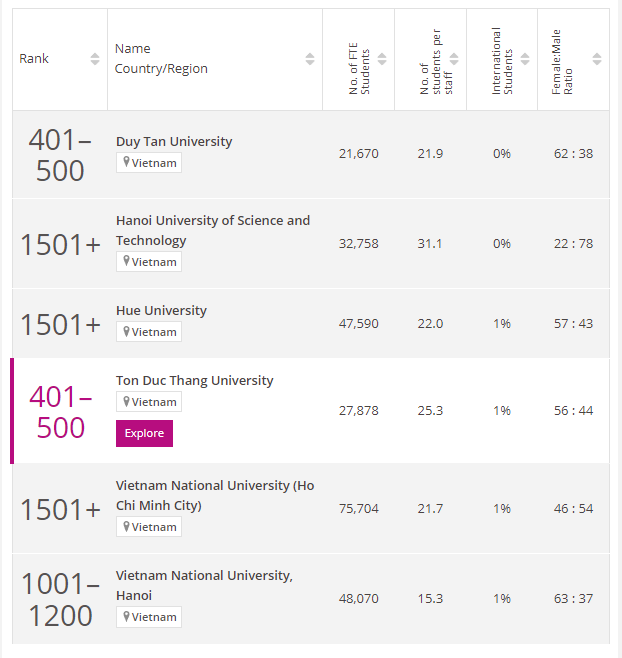This screenshot has width=622, height=658.
Task: Click the Rank column header text
Action: (34, 59)
